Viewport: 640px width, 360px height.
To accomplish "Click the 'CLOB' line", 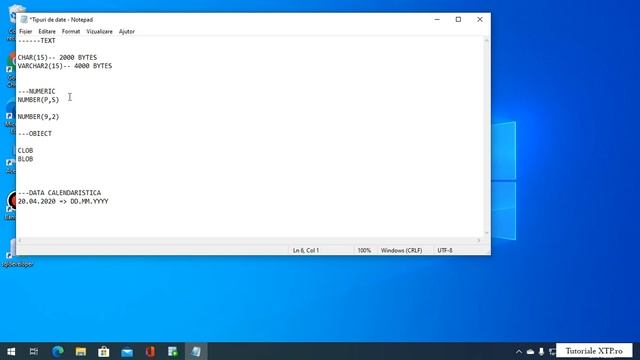I will pyautogui.click(x=25, y=151).
